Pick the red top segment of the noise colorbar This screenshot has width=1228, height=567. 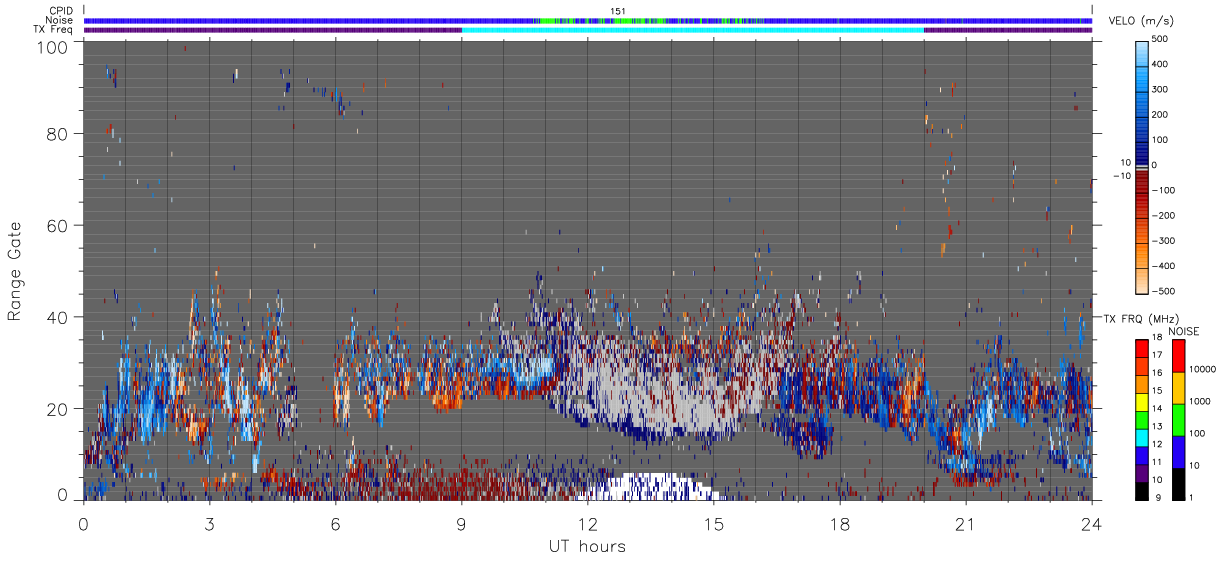tap(1179, 356)
